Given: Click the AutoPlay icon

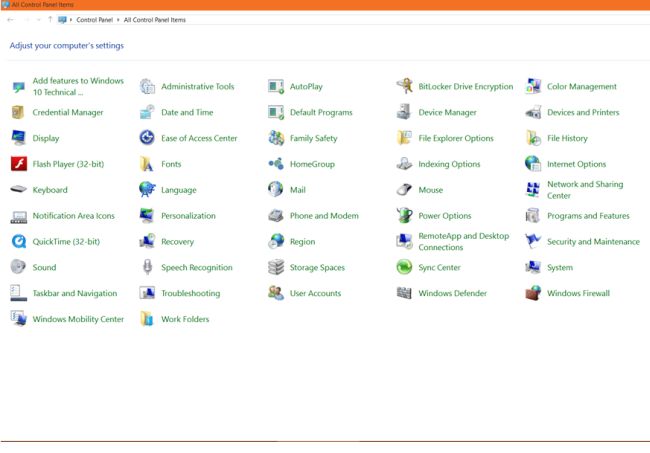Looking at the screenshot, I should click(276, 86).
